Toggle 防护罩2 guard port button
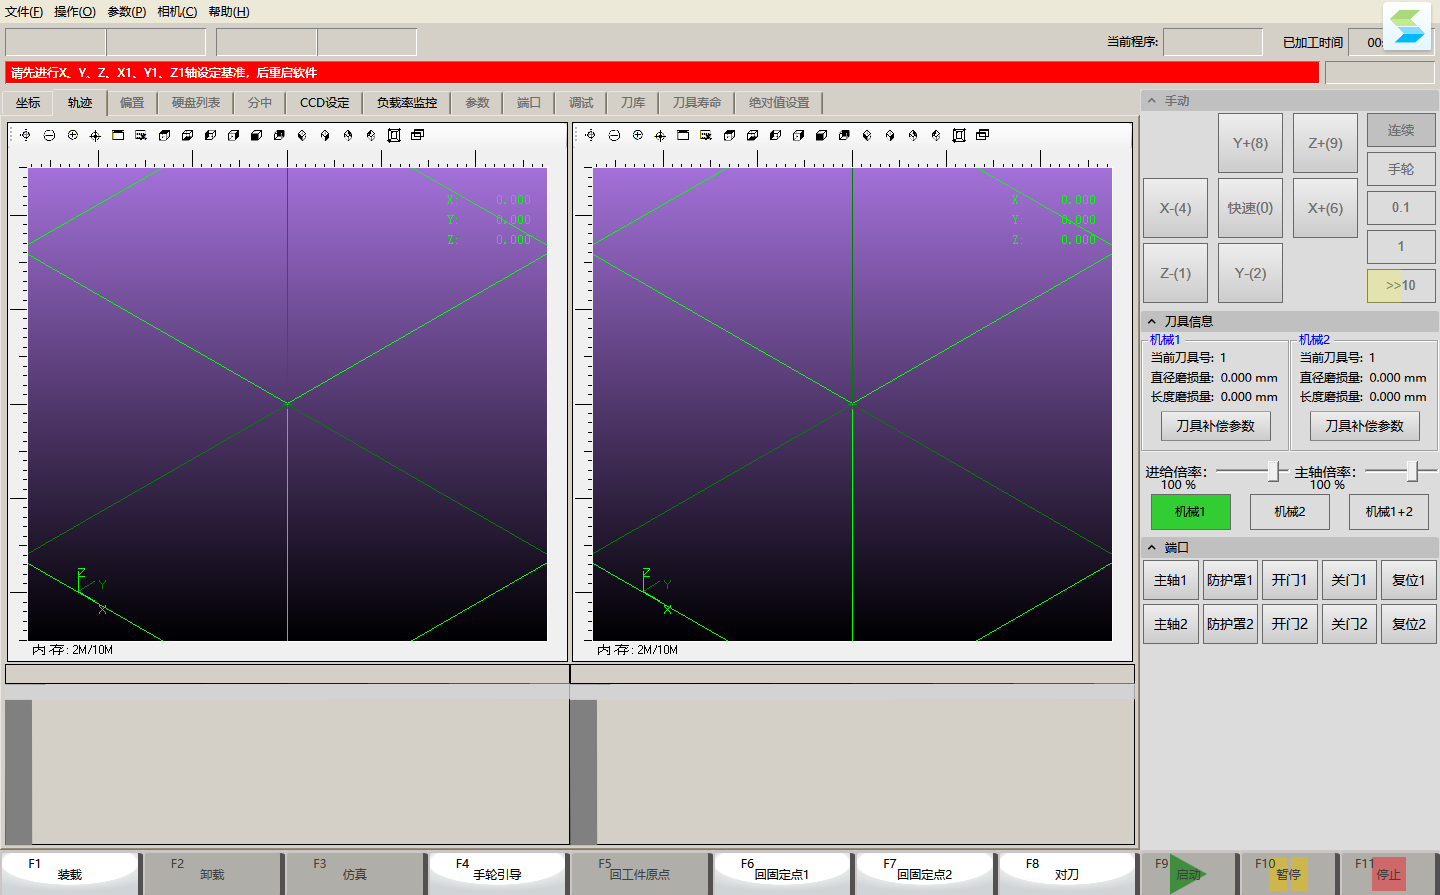The image size is (1440, 895). point(1230,624)
